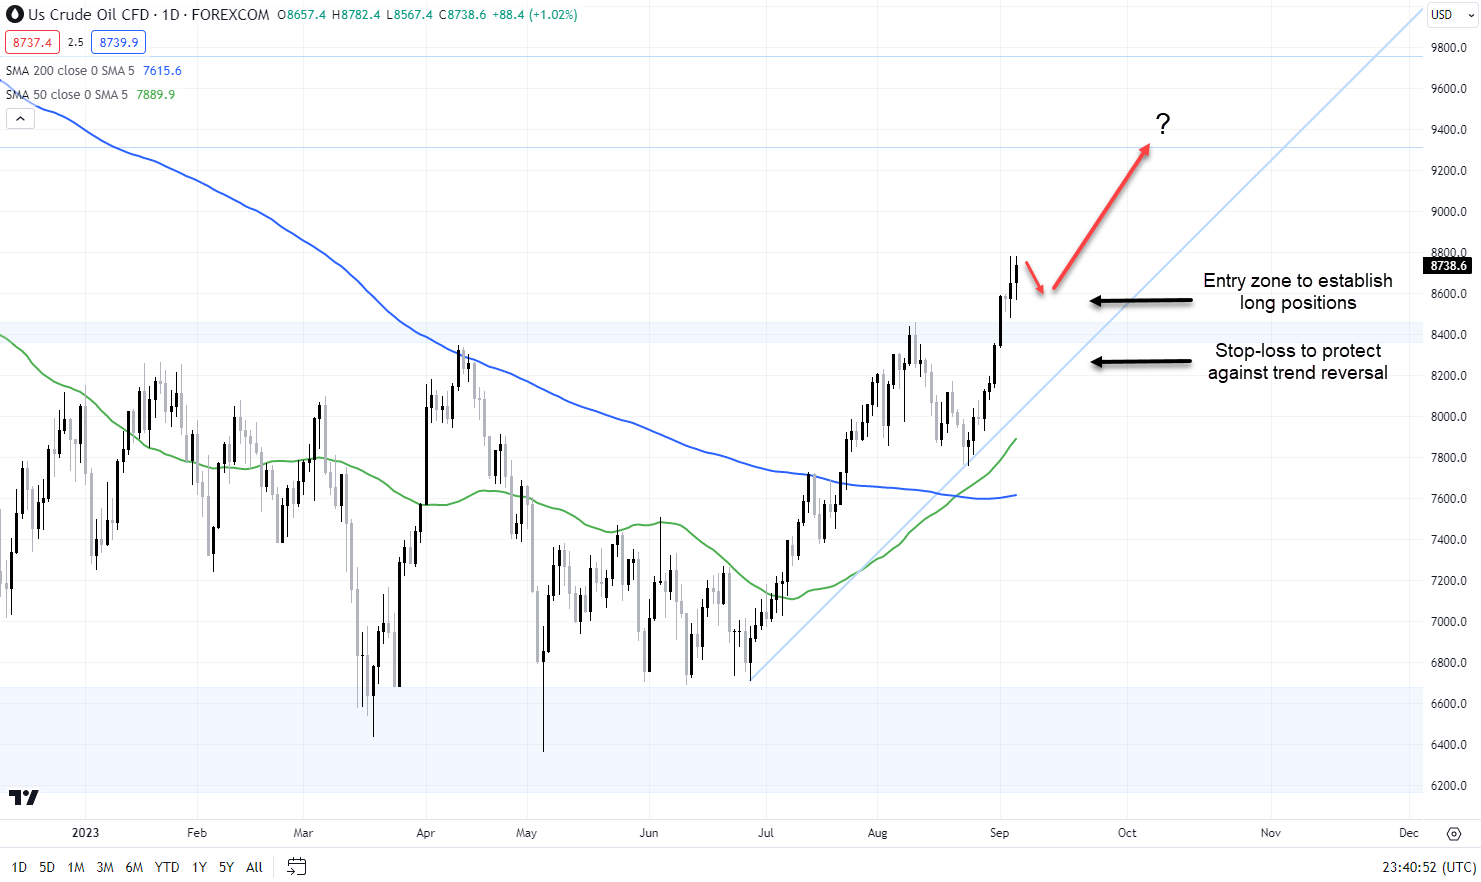
Task: Click the blue buy price 8739.9 button
Action: pos(119,42)
